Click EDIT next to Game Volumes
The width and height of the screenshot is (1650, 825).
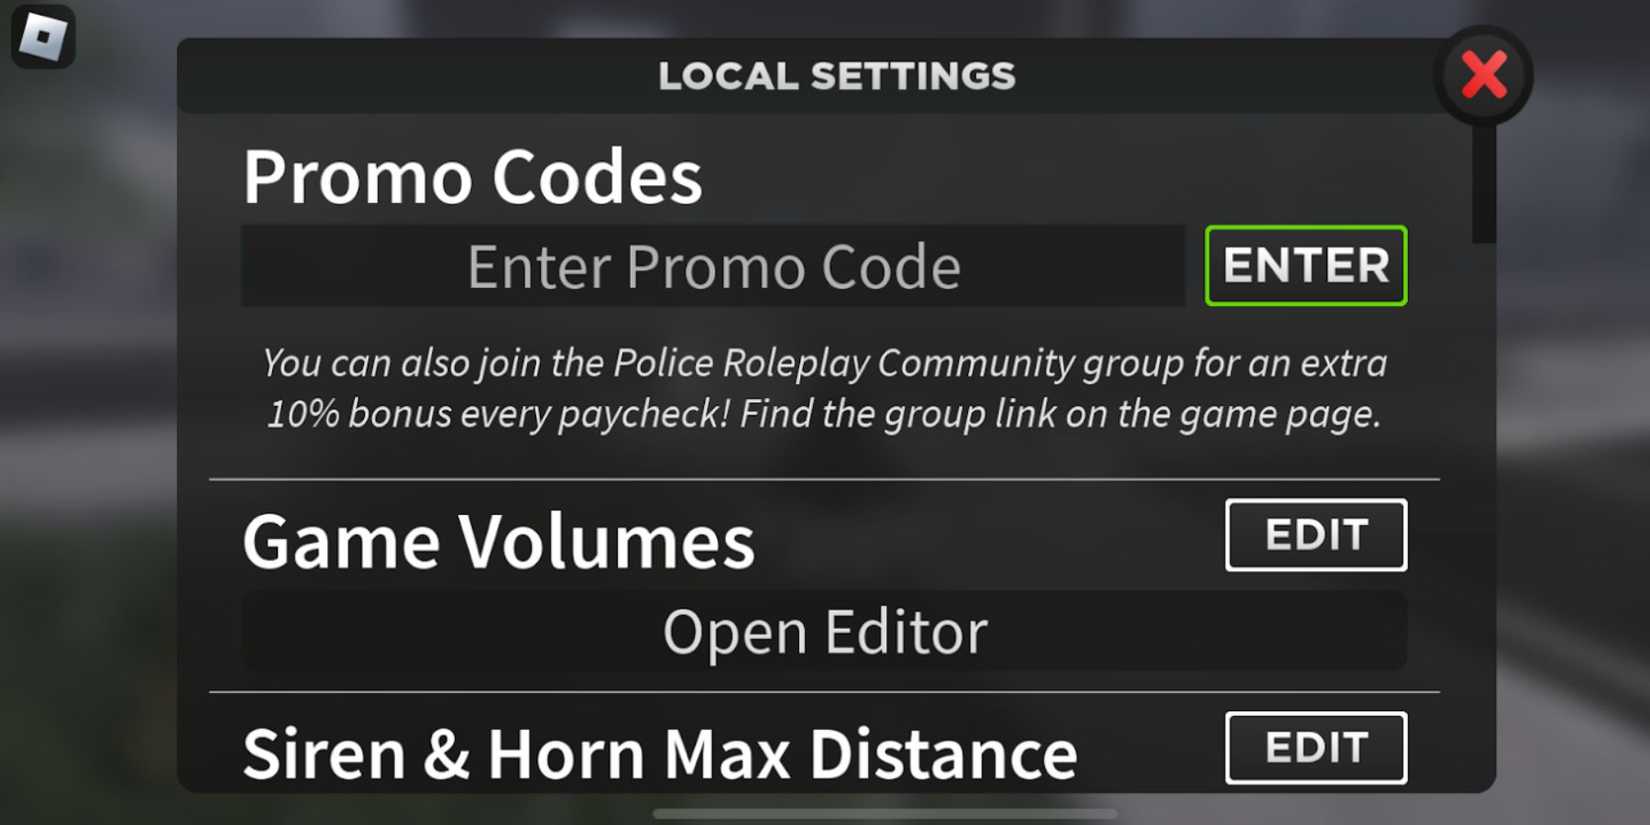point(1316,535)
